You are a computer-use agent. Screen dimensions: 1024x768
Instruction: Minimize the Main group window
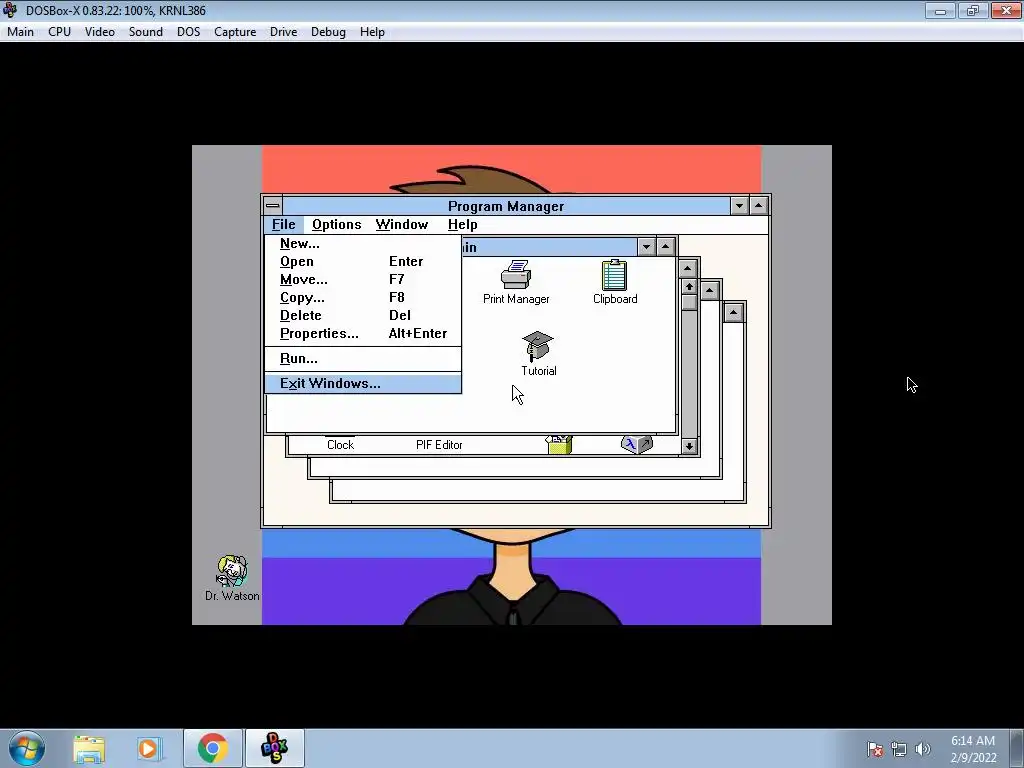click(x=647, y=247)
